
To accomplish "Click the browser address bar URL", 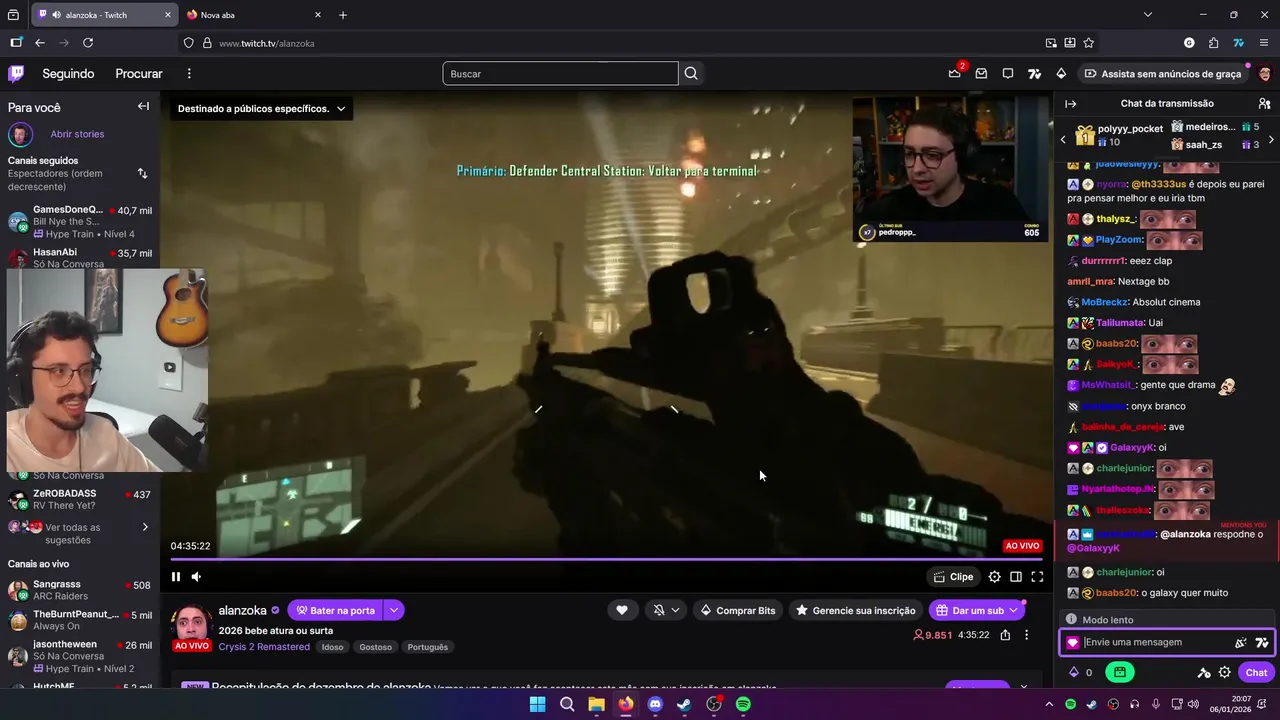I will point(266,43).
